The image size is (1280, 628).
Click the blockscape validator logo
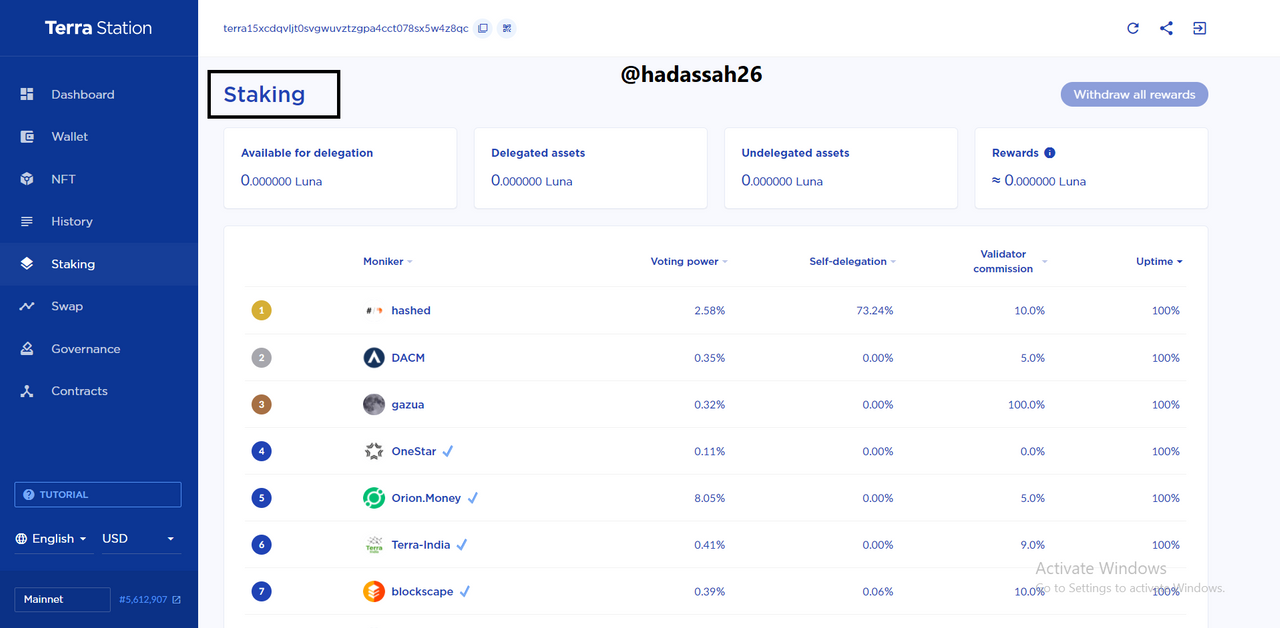[374, 592]
